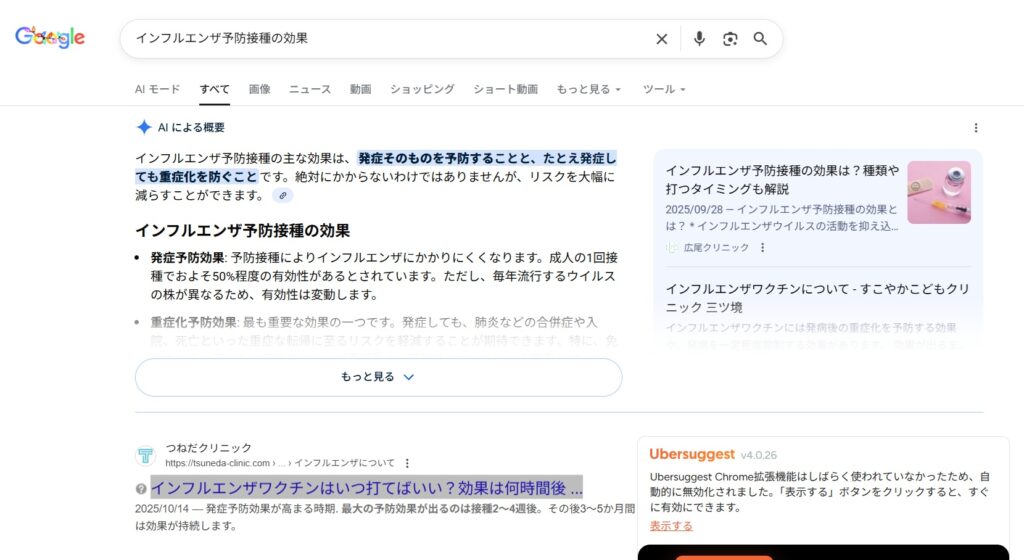
Task: Click the magnifying glass search button
Action: [760, 39]
